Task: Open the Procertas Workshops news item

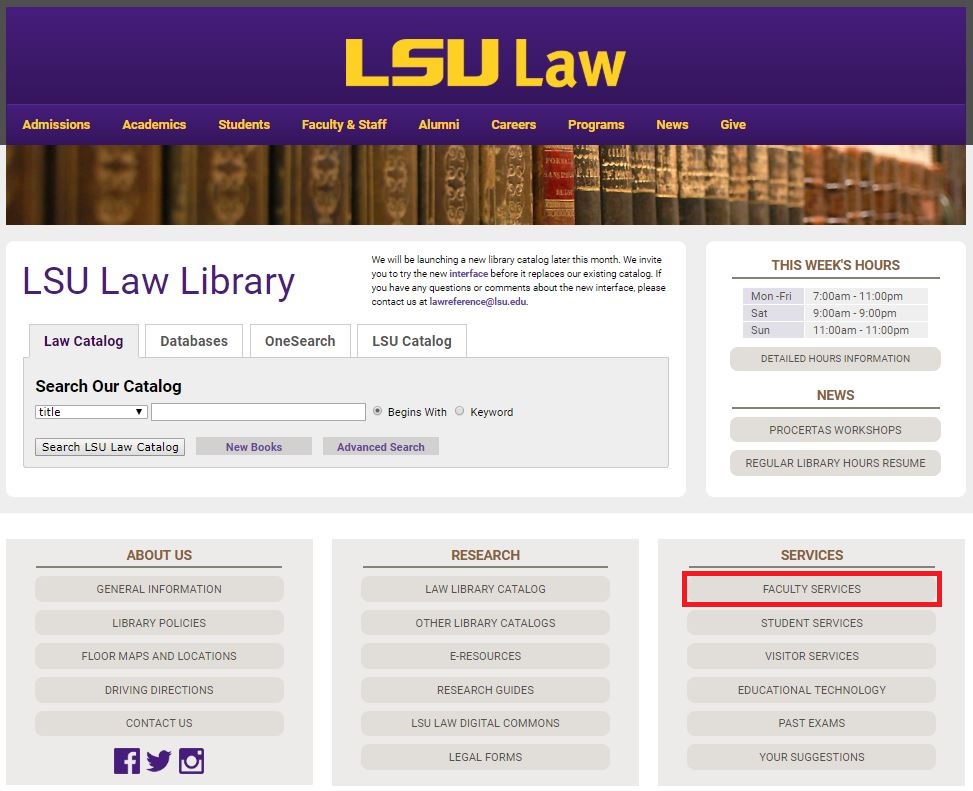Action: coord(835,430)
